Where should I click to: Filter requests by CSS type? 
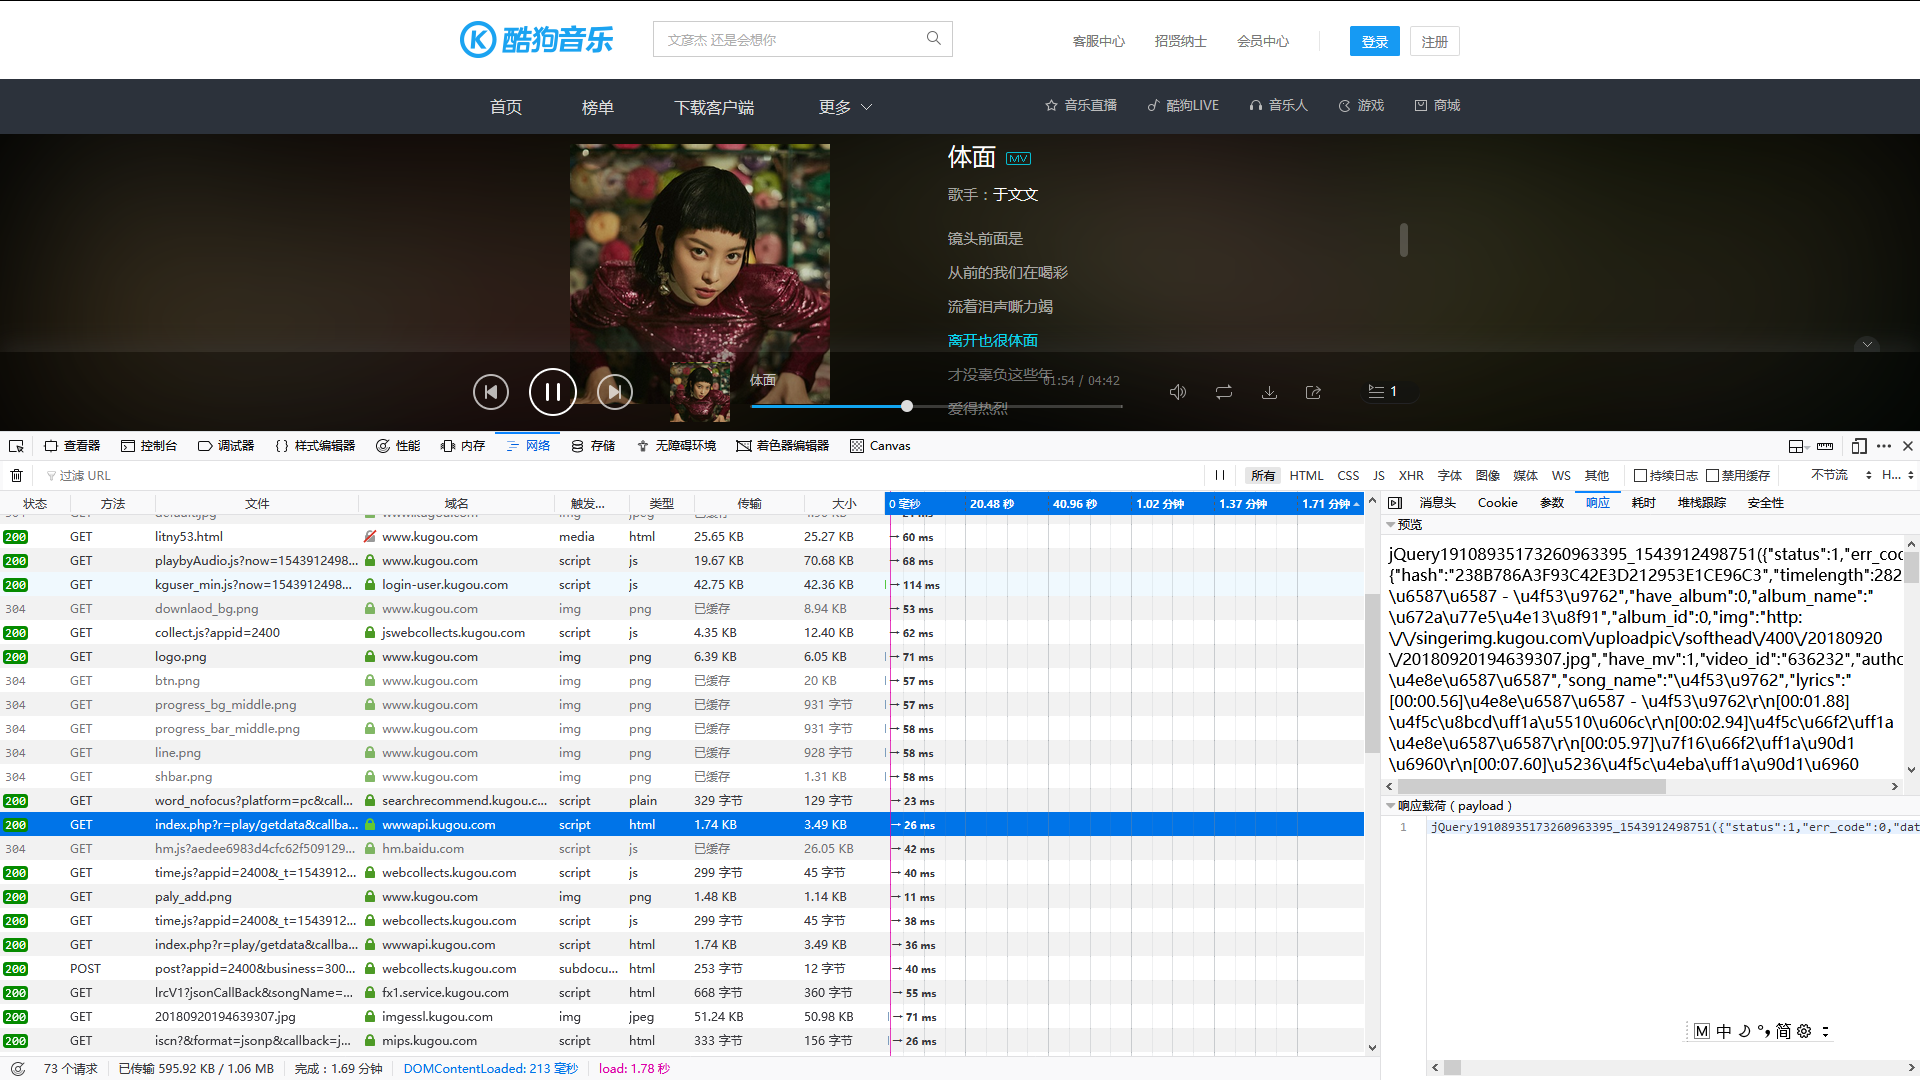[x=1348, y=475]
